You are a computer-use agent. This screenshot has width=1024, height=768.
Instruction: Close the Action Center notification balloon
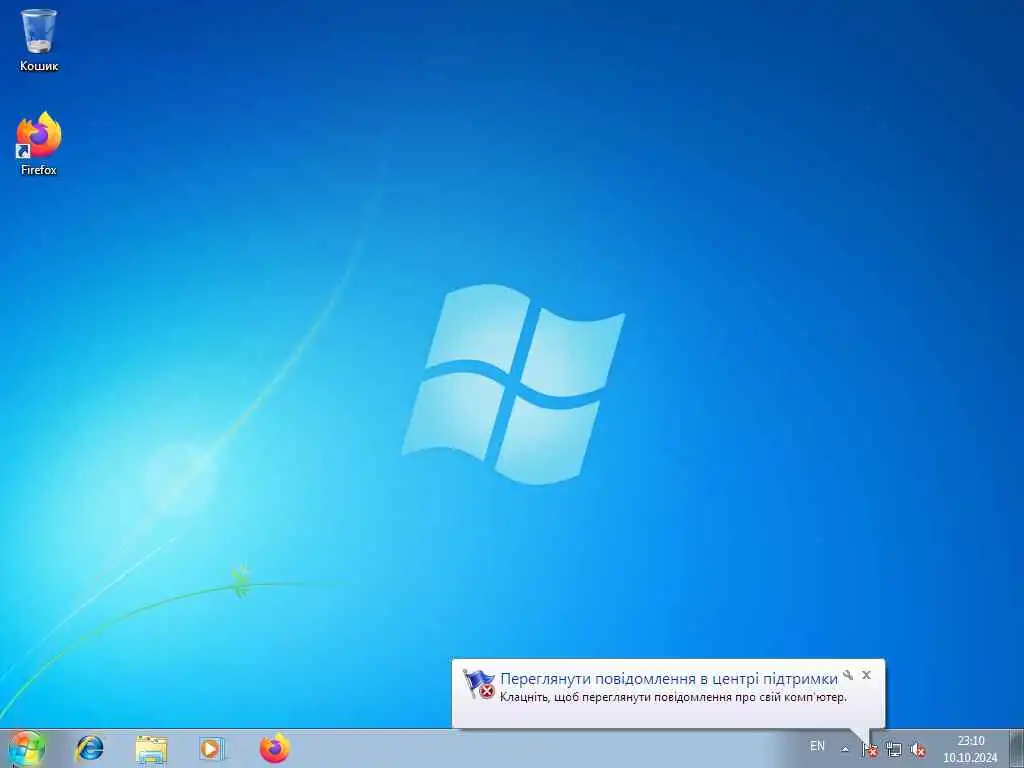867,675
